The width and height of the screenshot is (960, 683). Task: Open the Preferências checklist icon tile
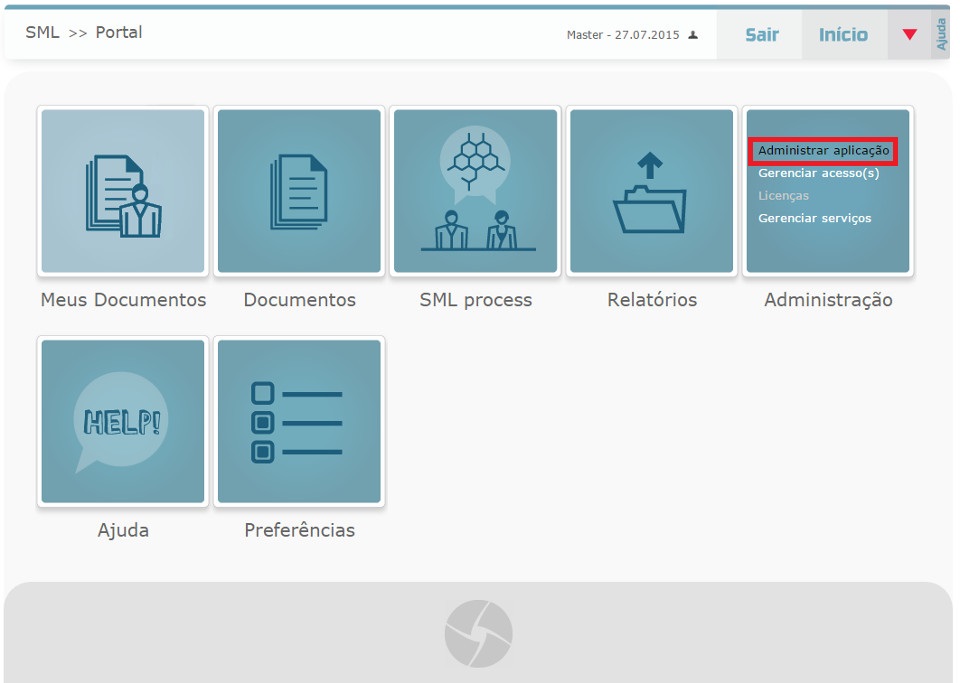tap(299, 421)
